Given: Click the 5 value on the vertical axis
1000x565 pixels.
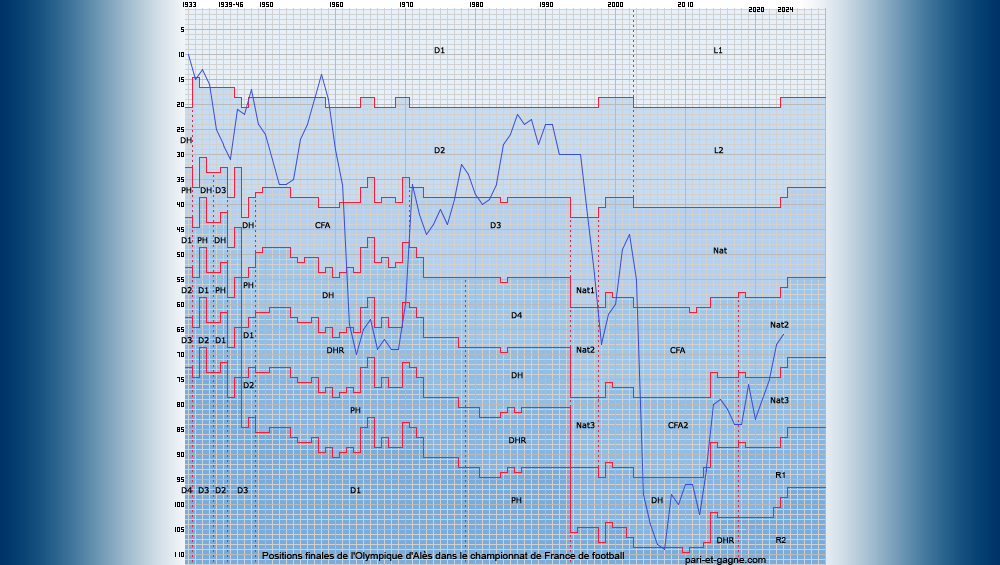Looking at the screenshot, I should point(182,30).
